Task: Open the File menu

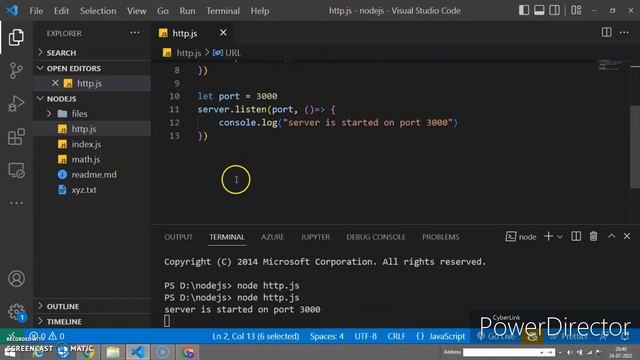Action: point(36,11)
